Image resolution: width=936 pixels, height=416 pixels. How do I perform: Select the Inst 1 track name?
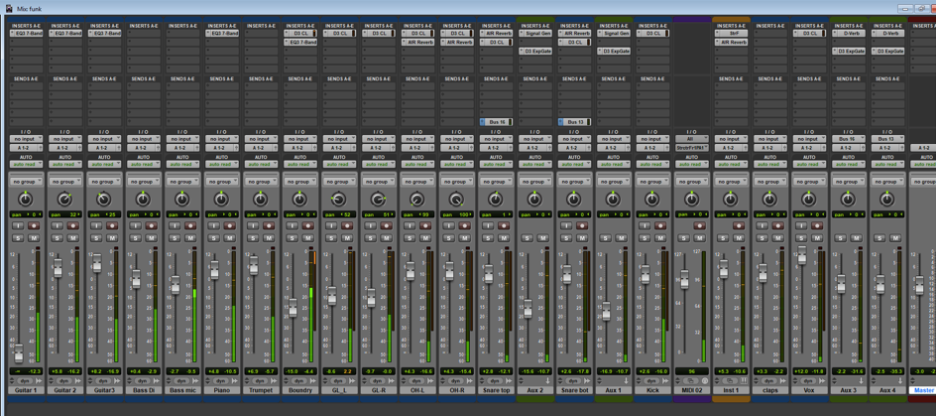point(731,390)
